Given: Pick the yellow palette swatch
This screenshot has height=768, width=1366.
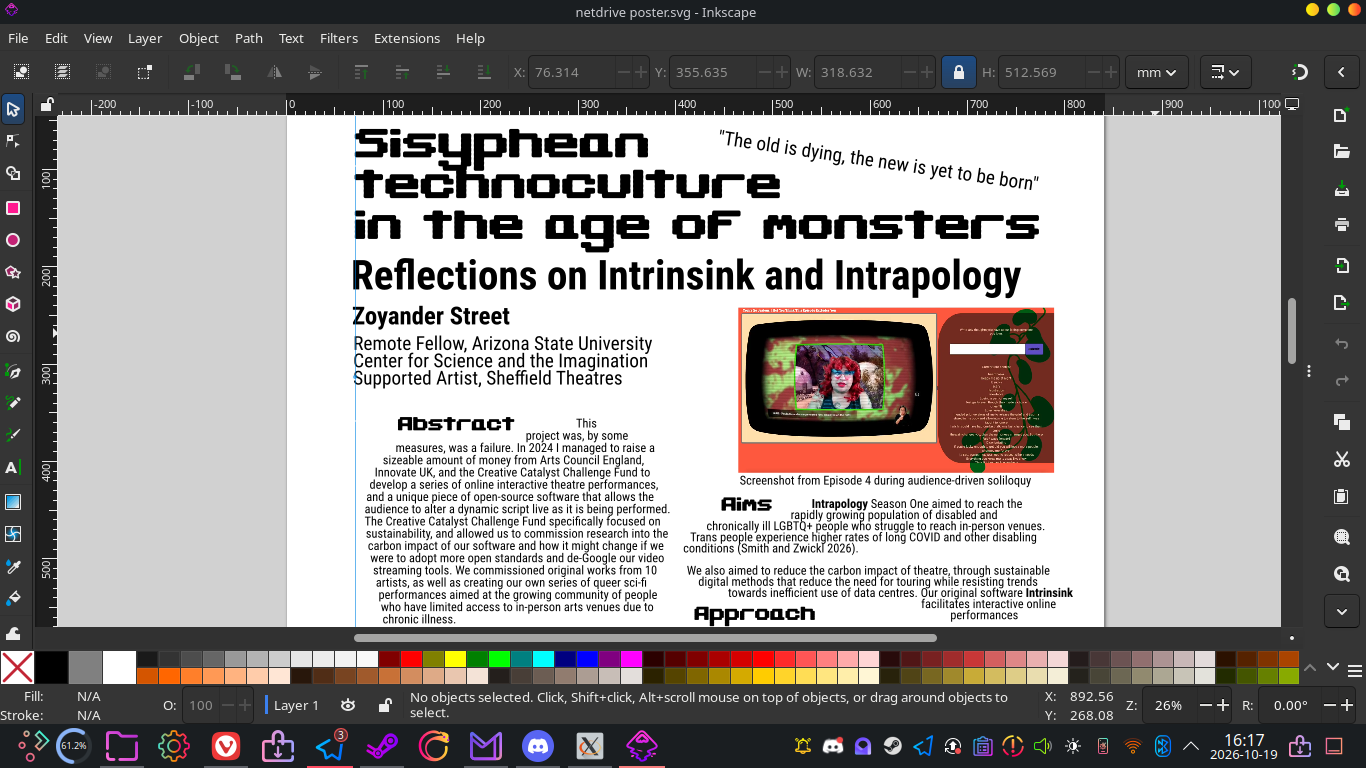Looking at the screenshot, I should click(x=455, y=659).
